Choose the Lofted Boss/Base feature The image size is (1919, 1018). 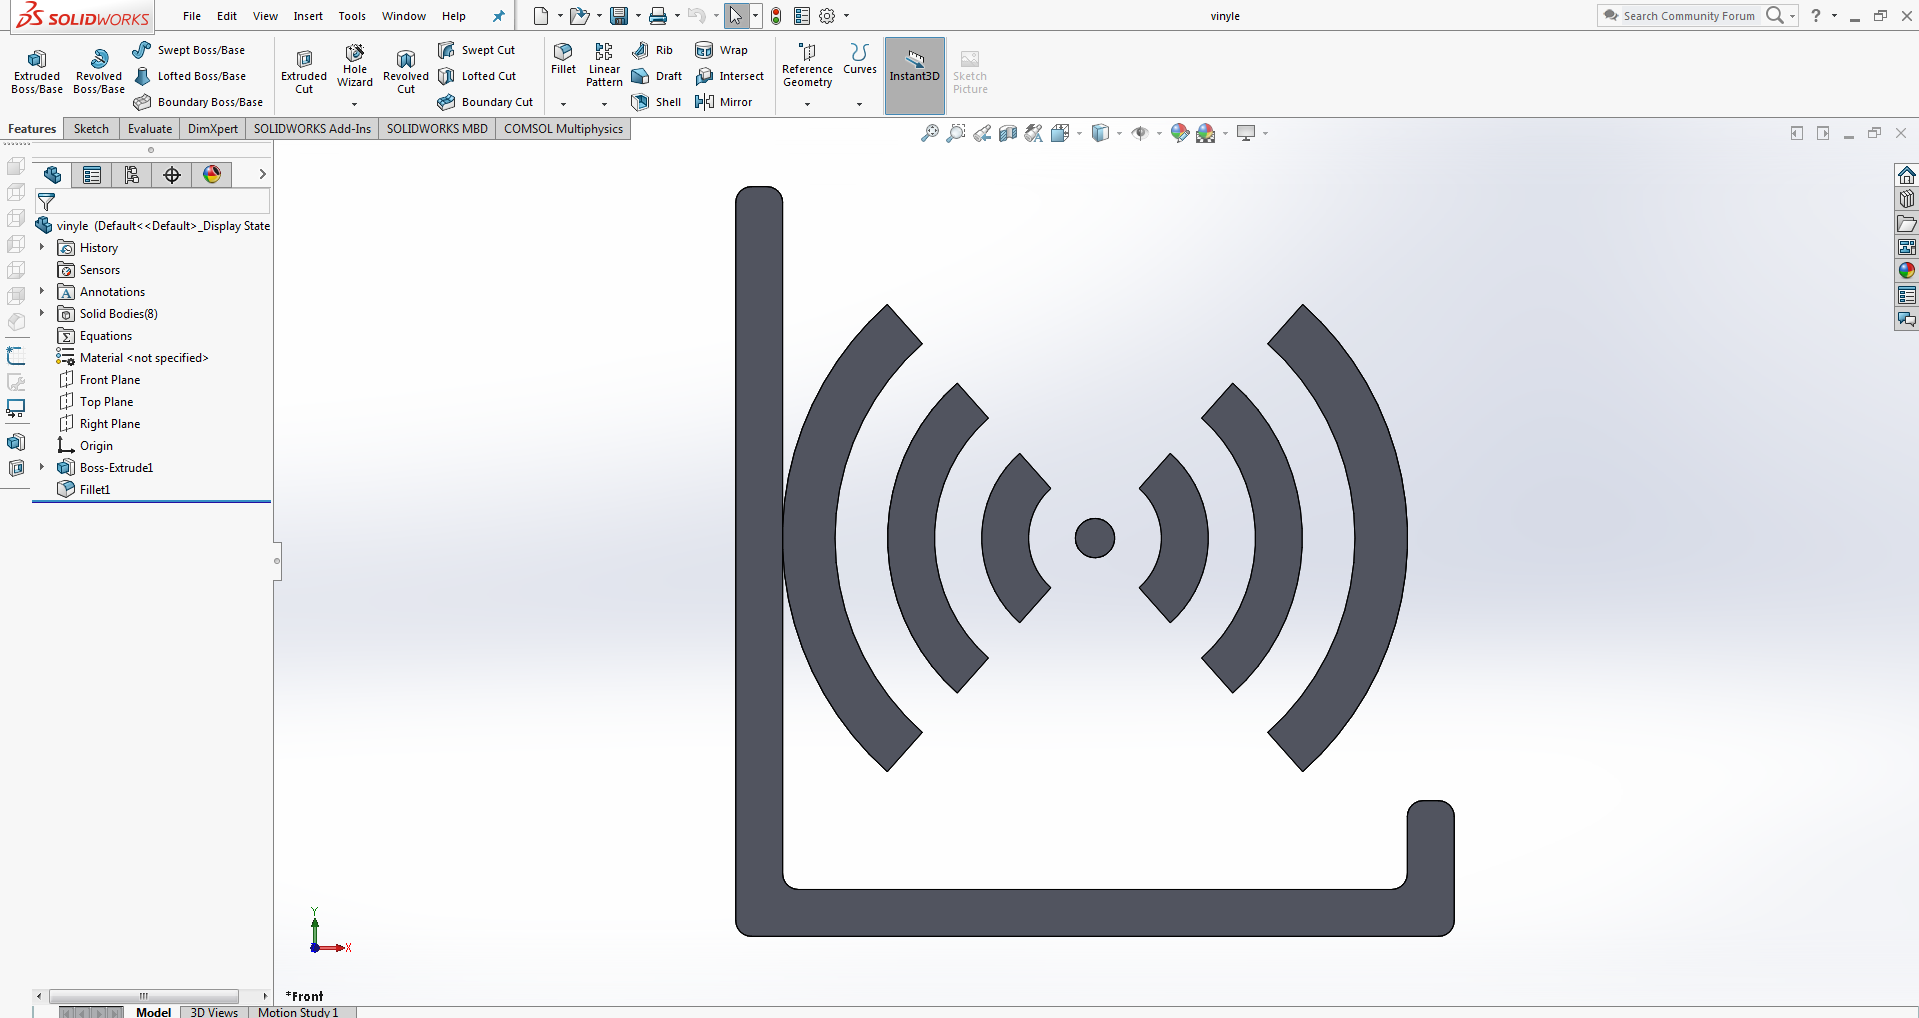pyautogui.click(x=190, y=76)
